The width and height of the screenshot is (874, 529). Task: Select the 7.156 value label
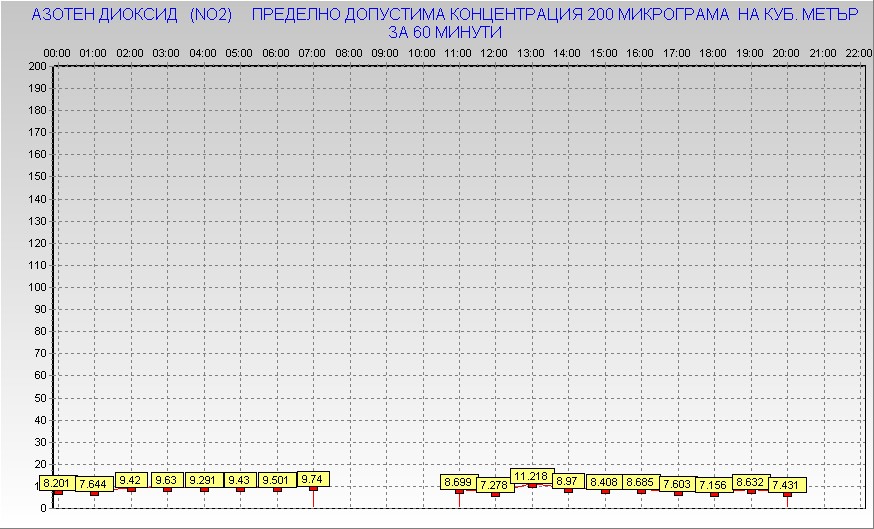(714, 485)
